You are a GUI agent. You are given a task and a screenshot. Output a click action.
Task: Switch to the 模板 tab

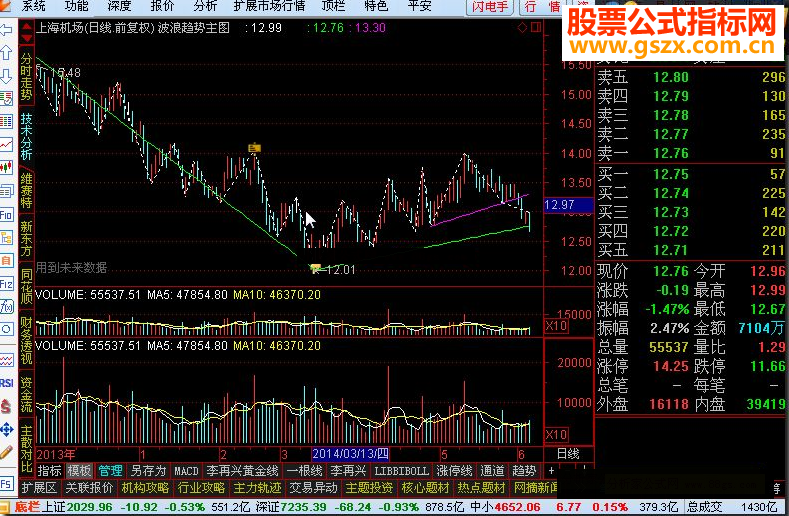tap(80, 471)
